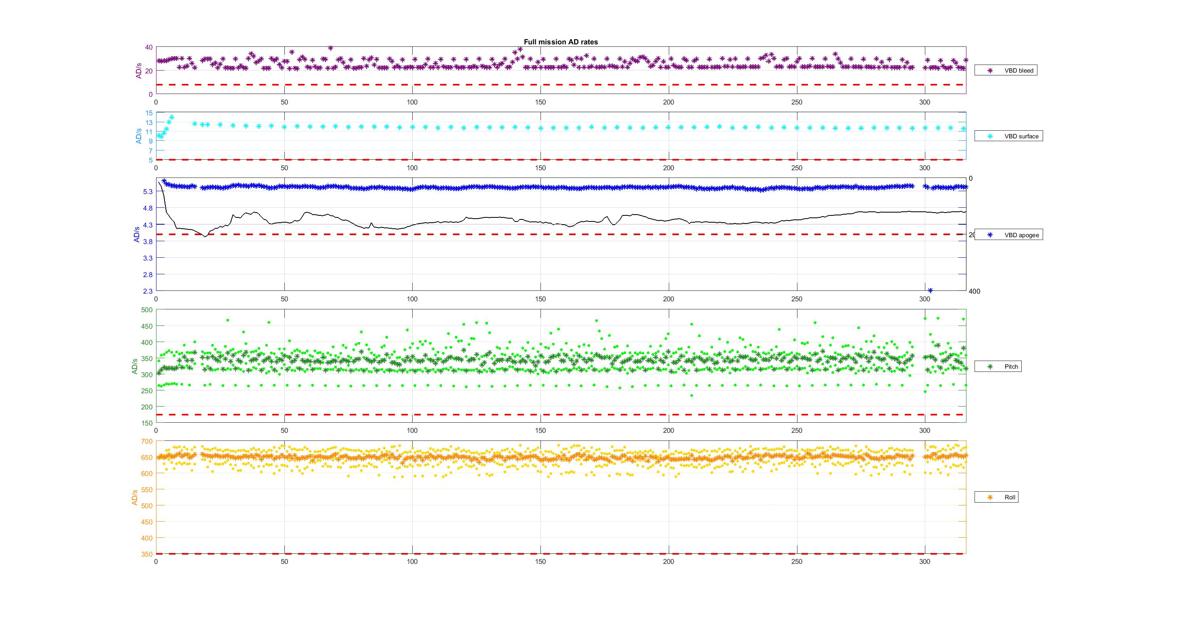This screenshot has width=1200, height=622.
Task: Click the dark blue AD/s axis label
Action: point(135,235)
